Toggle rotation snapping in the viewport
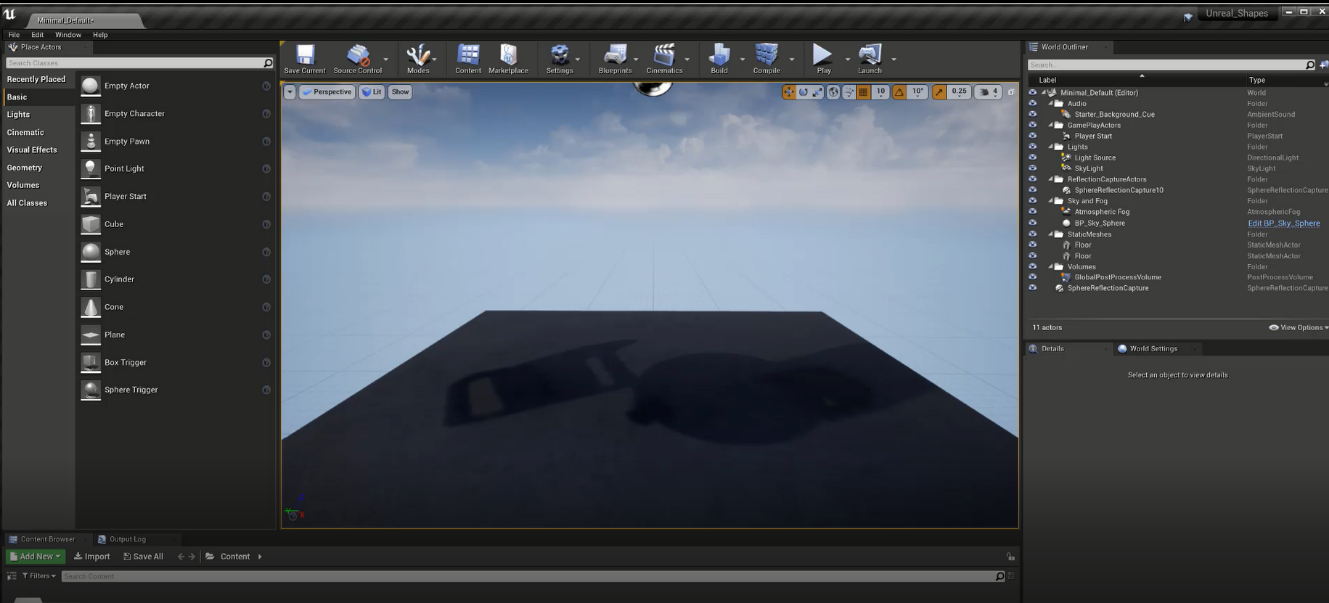The image size is (1329, 603). pos(898,92)
